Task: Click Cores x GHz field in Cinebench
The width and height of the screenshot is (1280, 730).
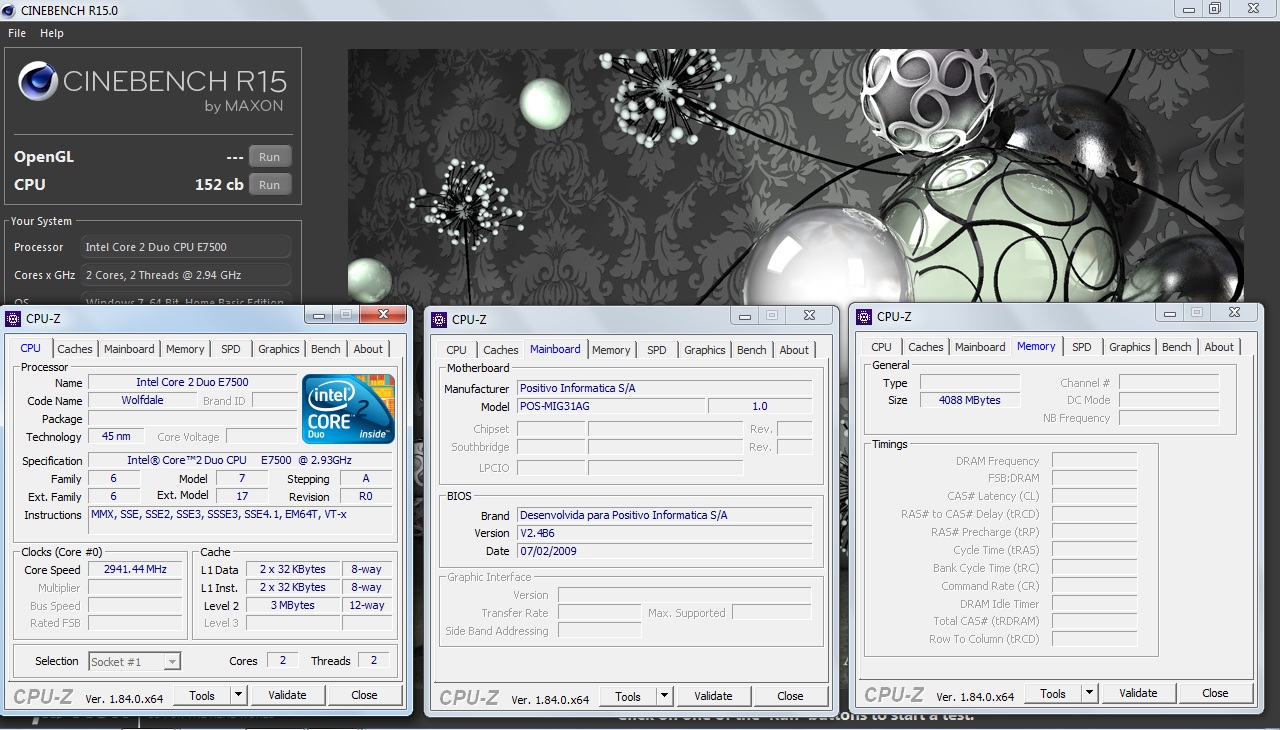Action: click(185, 275)
